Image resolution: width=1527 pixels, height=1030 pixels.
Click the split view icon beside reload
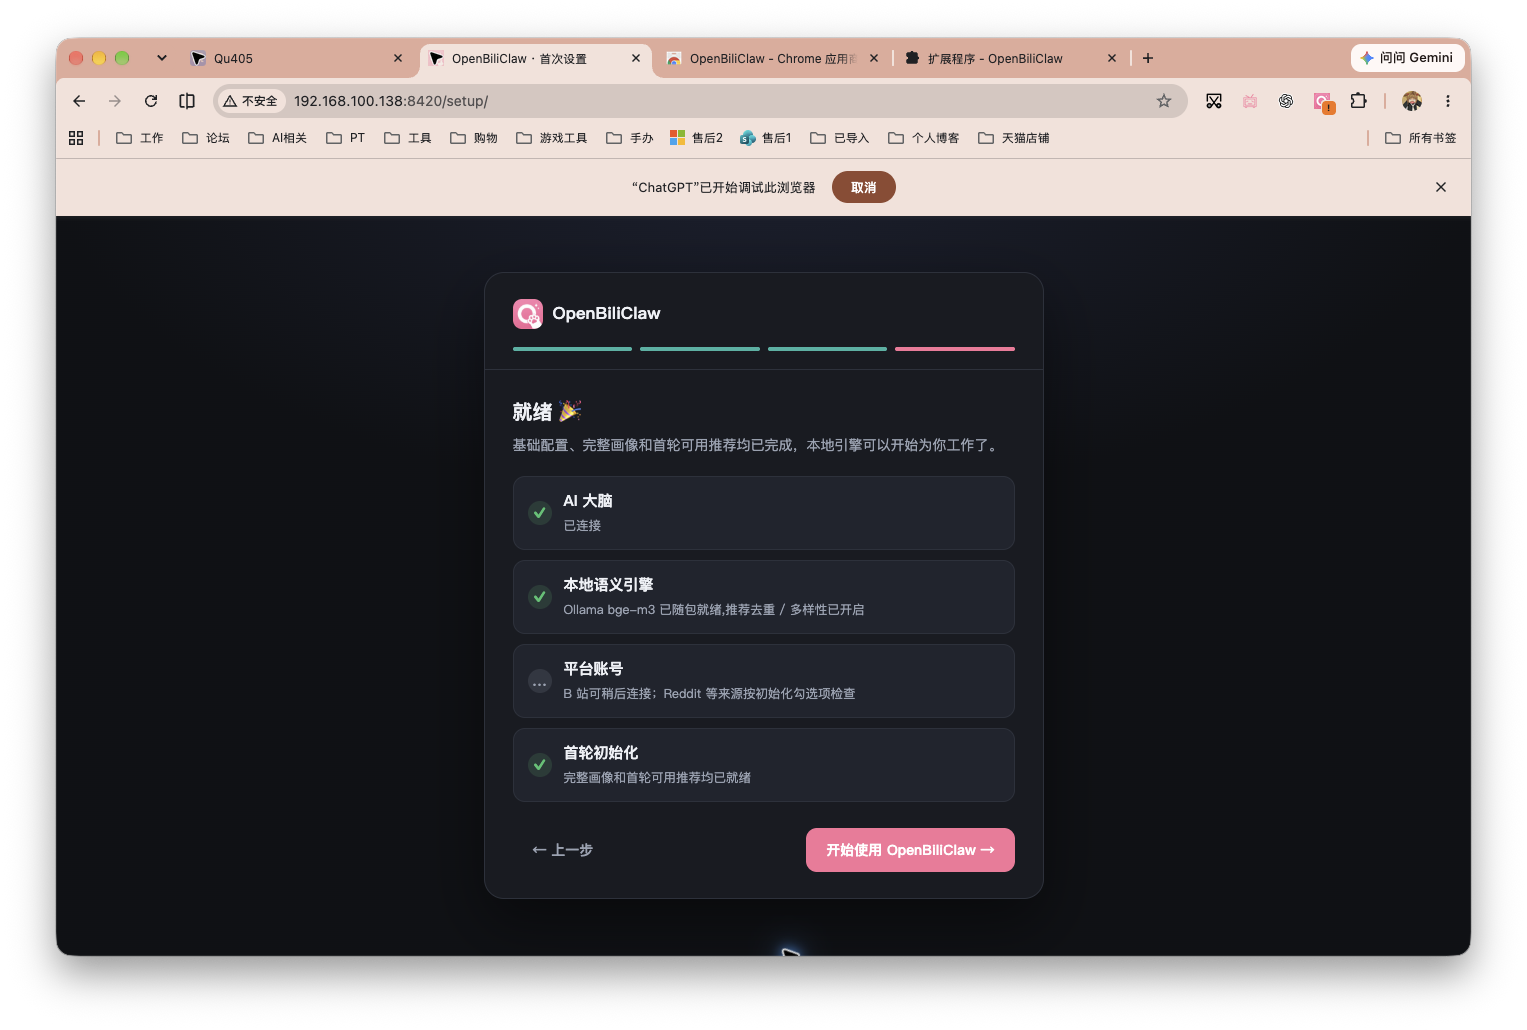point(187,101)
